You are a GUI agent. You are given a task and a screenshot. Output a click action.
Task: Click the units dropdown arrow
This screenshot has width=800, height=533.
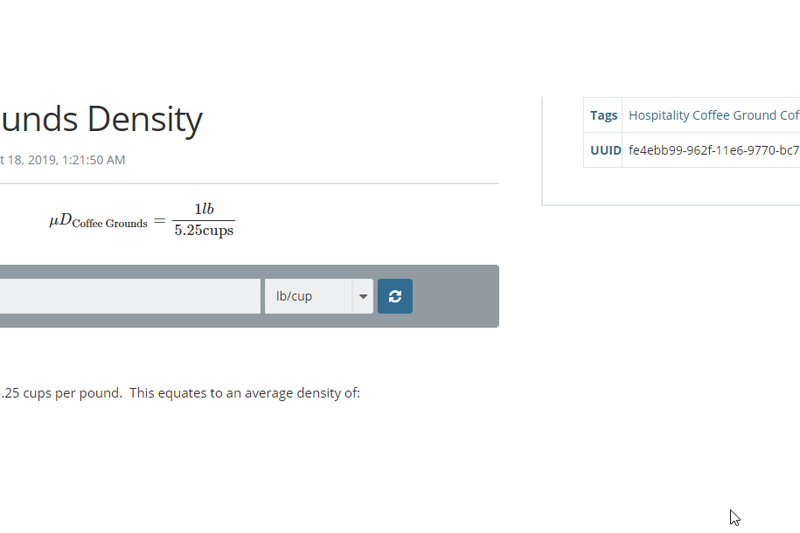click(362, 296)
